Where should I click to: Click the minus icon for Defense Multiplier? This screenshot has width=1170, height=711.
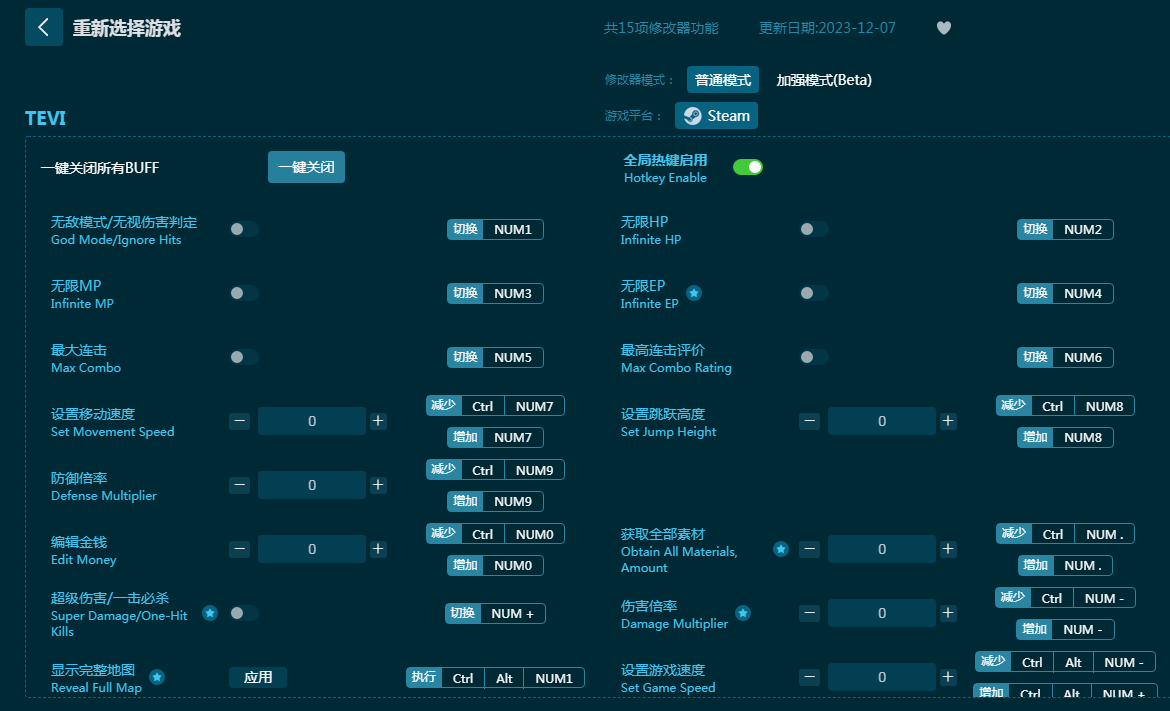[240, 485]
